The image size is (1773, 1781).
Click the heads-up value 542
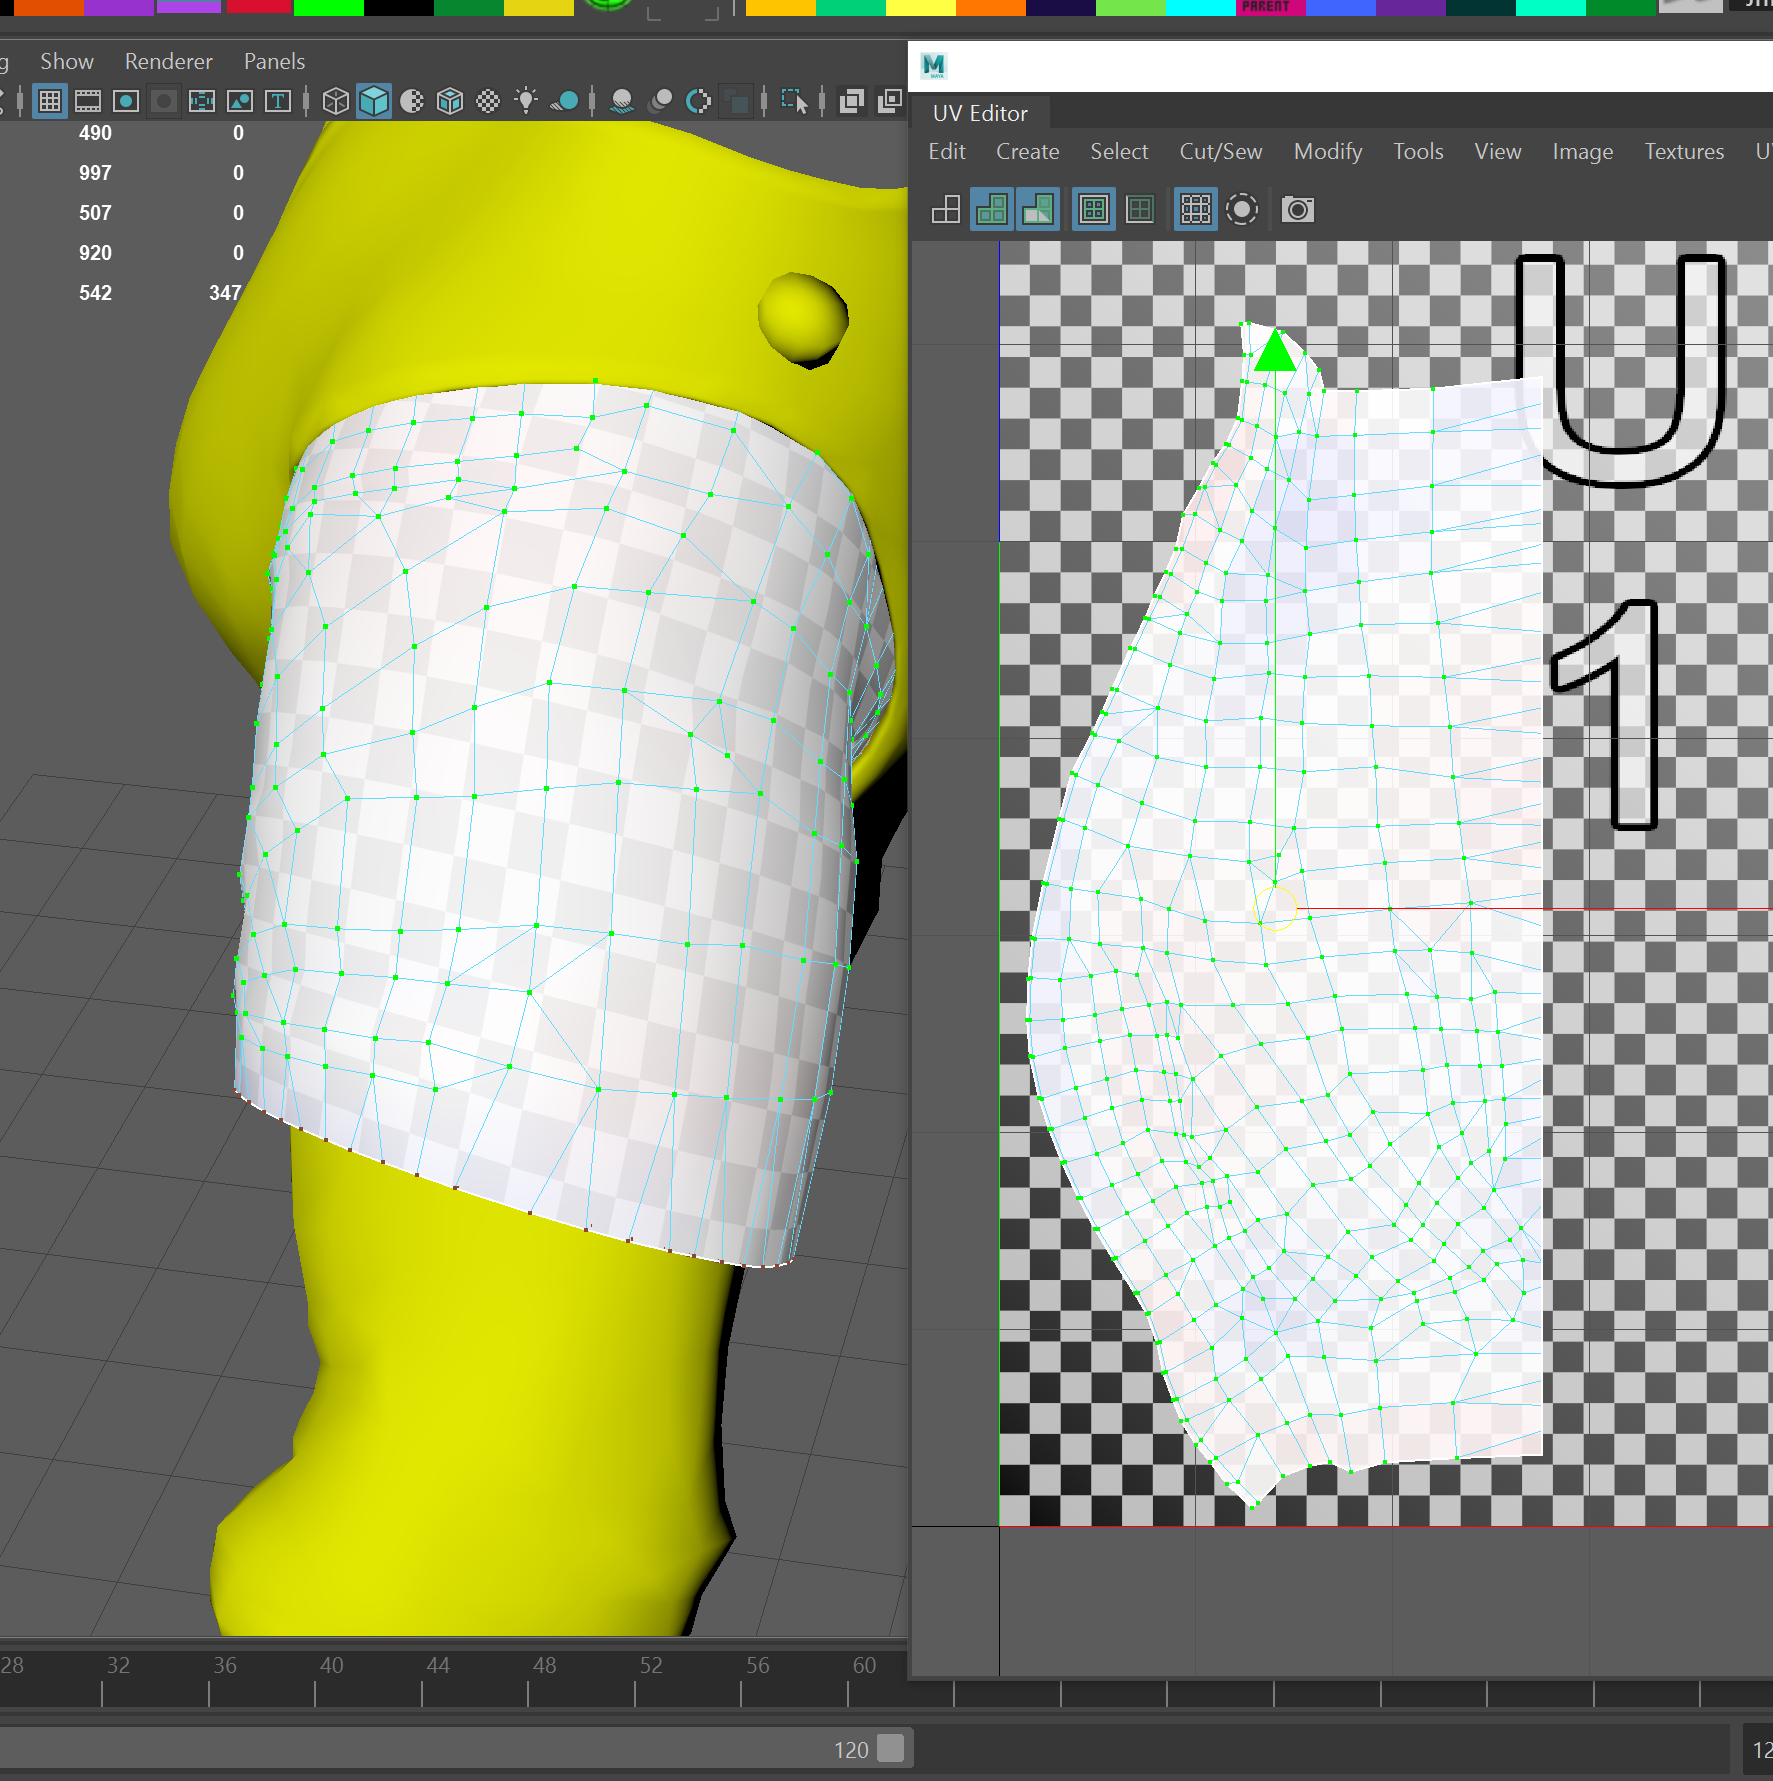(x=95, y=293)
